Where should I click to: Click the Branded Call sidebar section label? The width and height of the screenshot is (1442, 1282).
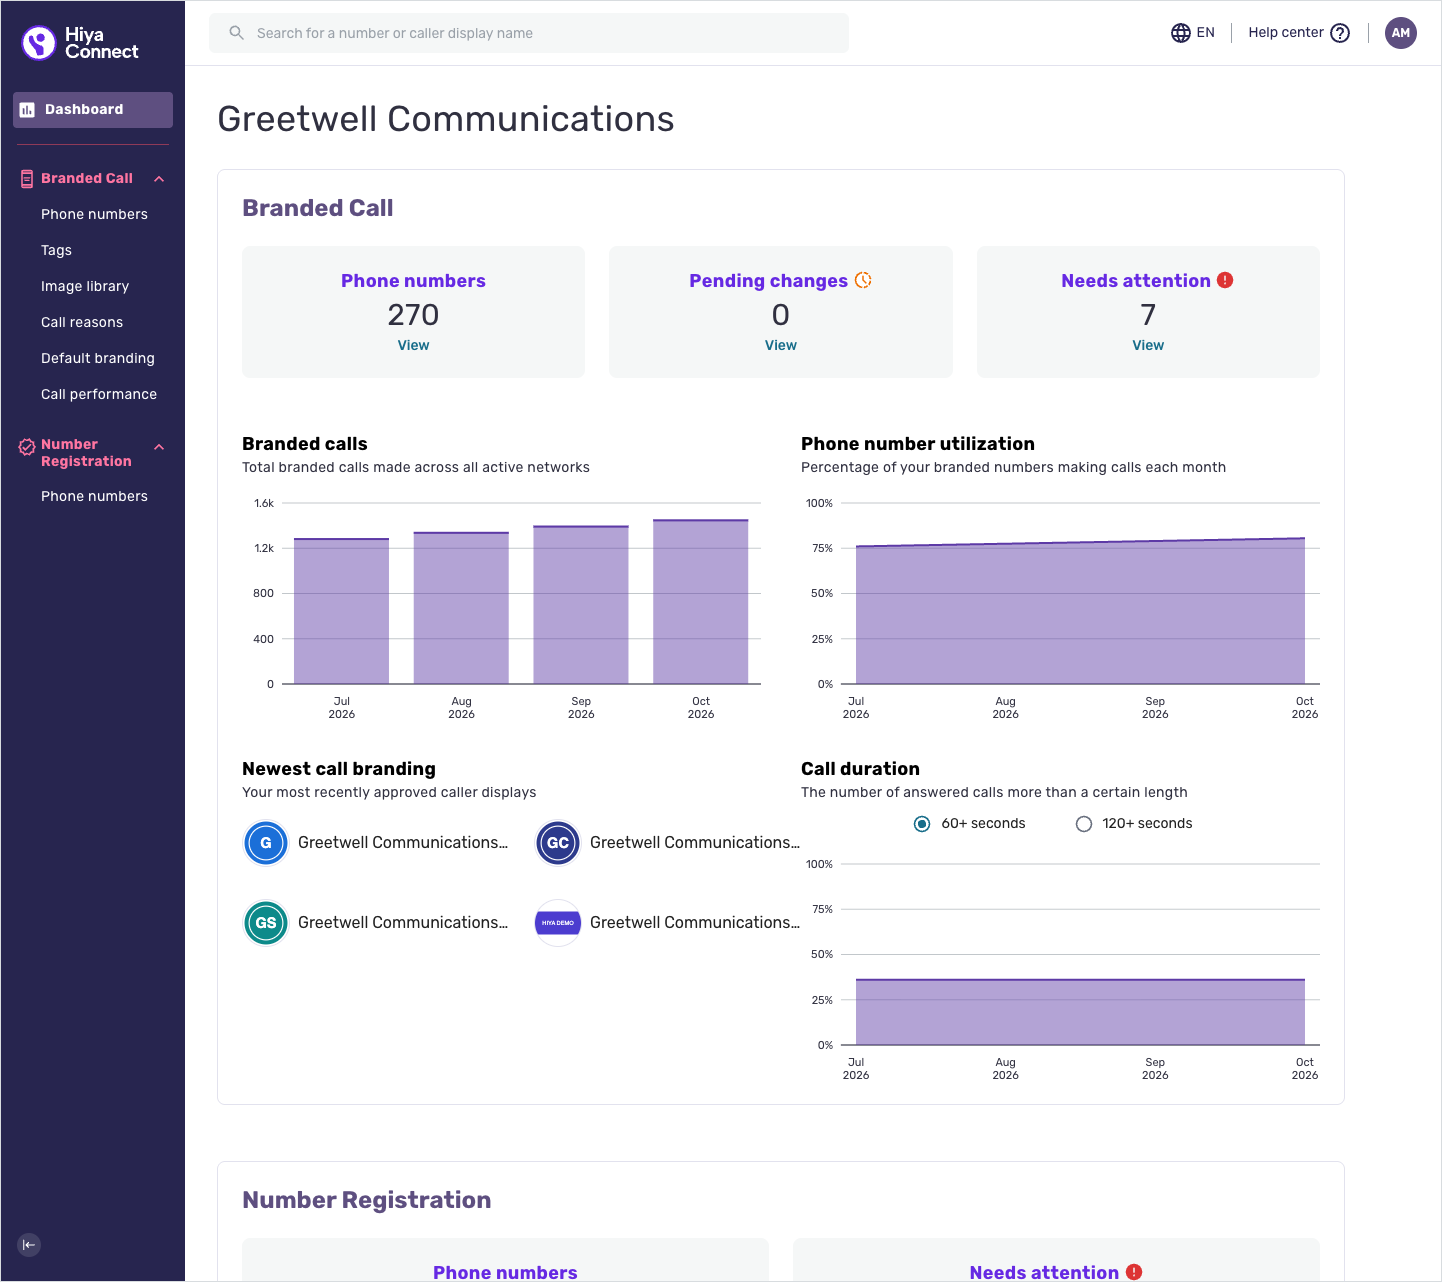87,178
